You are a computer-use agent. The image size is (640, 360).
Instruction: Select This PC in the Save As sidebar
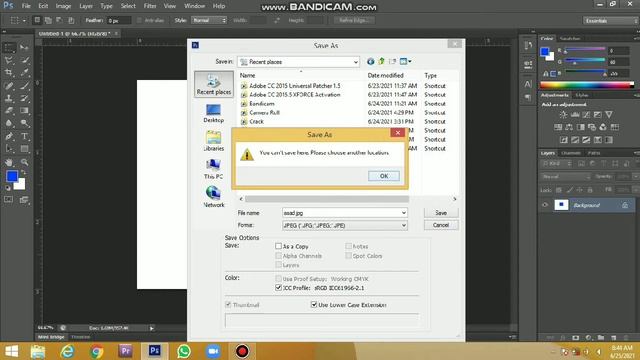pos(213,169)
